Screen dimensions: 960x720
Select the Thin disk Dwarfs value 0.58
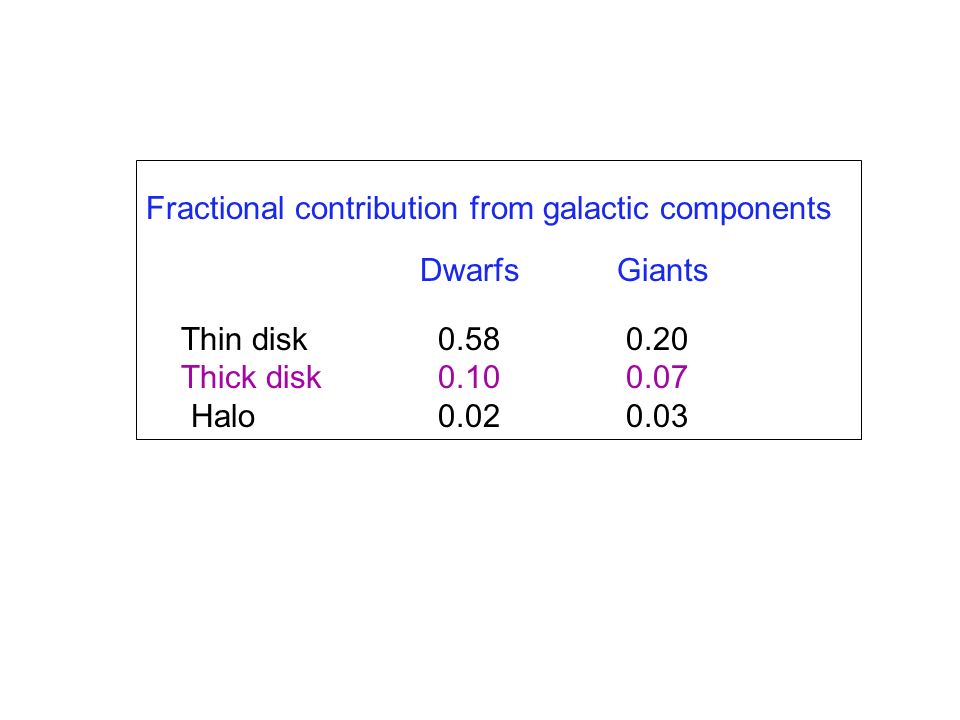coord(468,339)
